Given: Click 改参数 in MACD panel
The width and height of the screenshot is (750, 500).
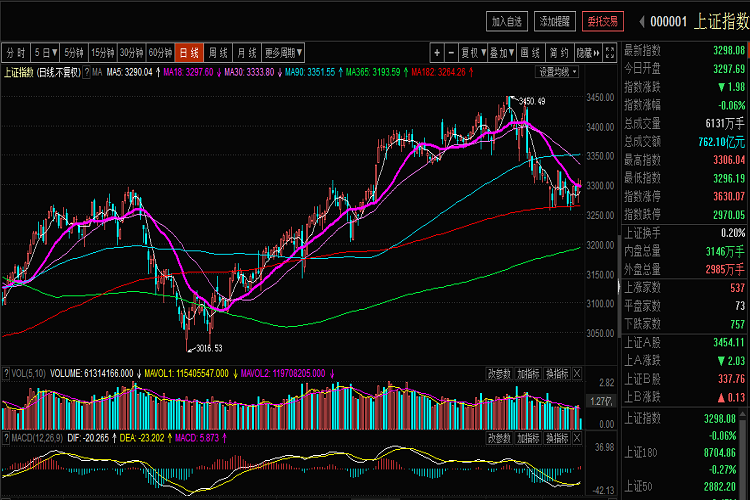Looking at the screenshot, I should (499, 438).
